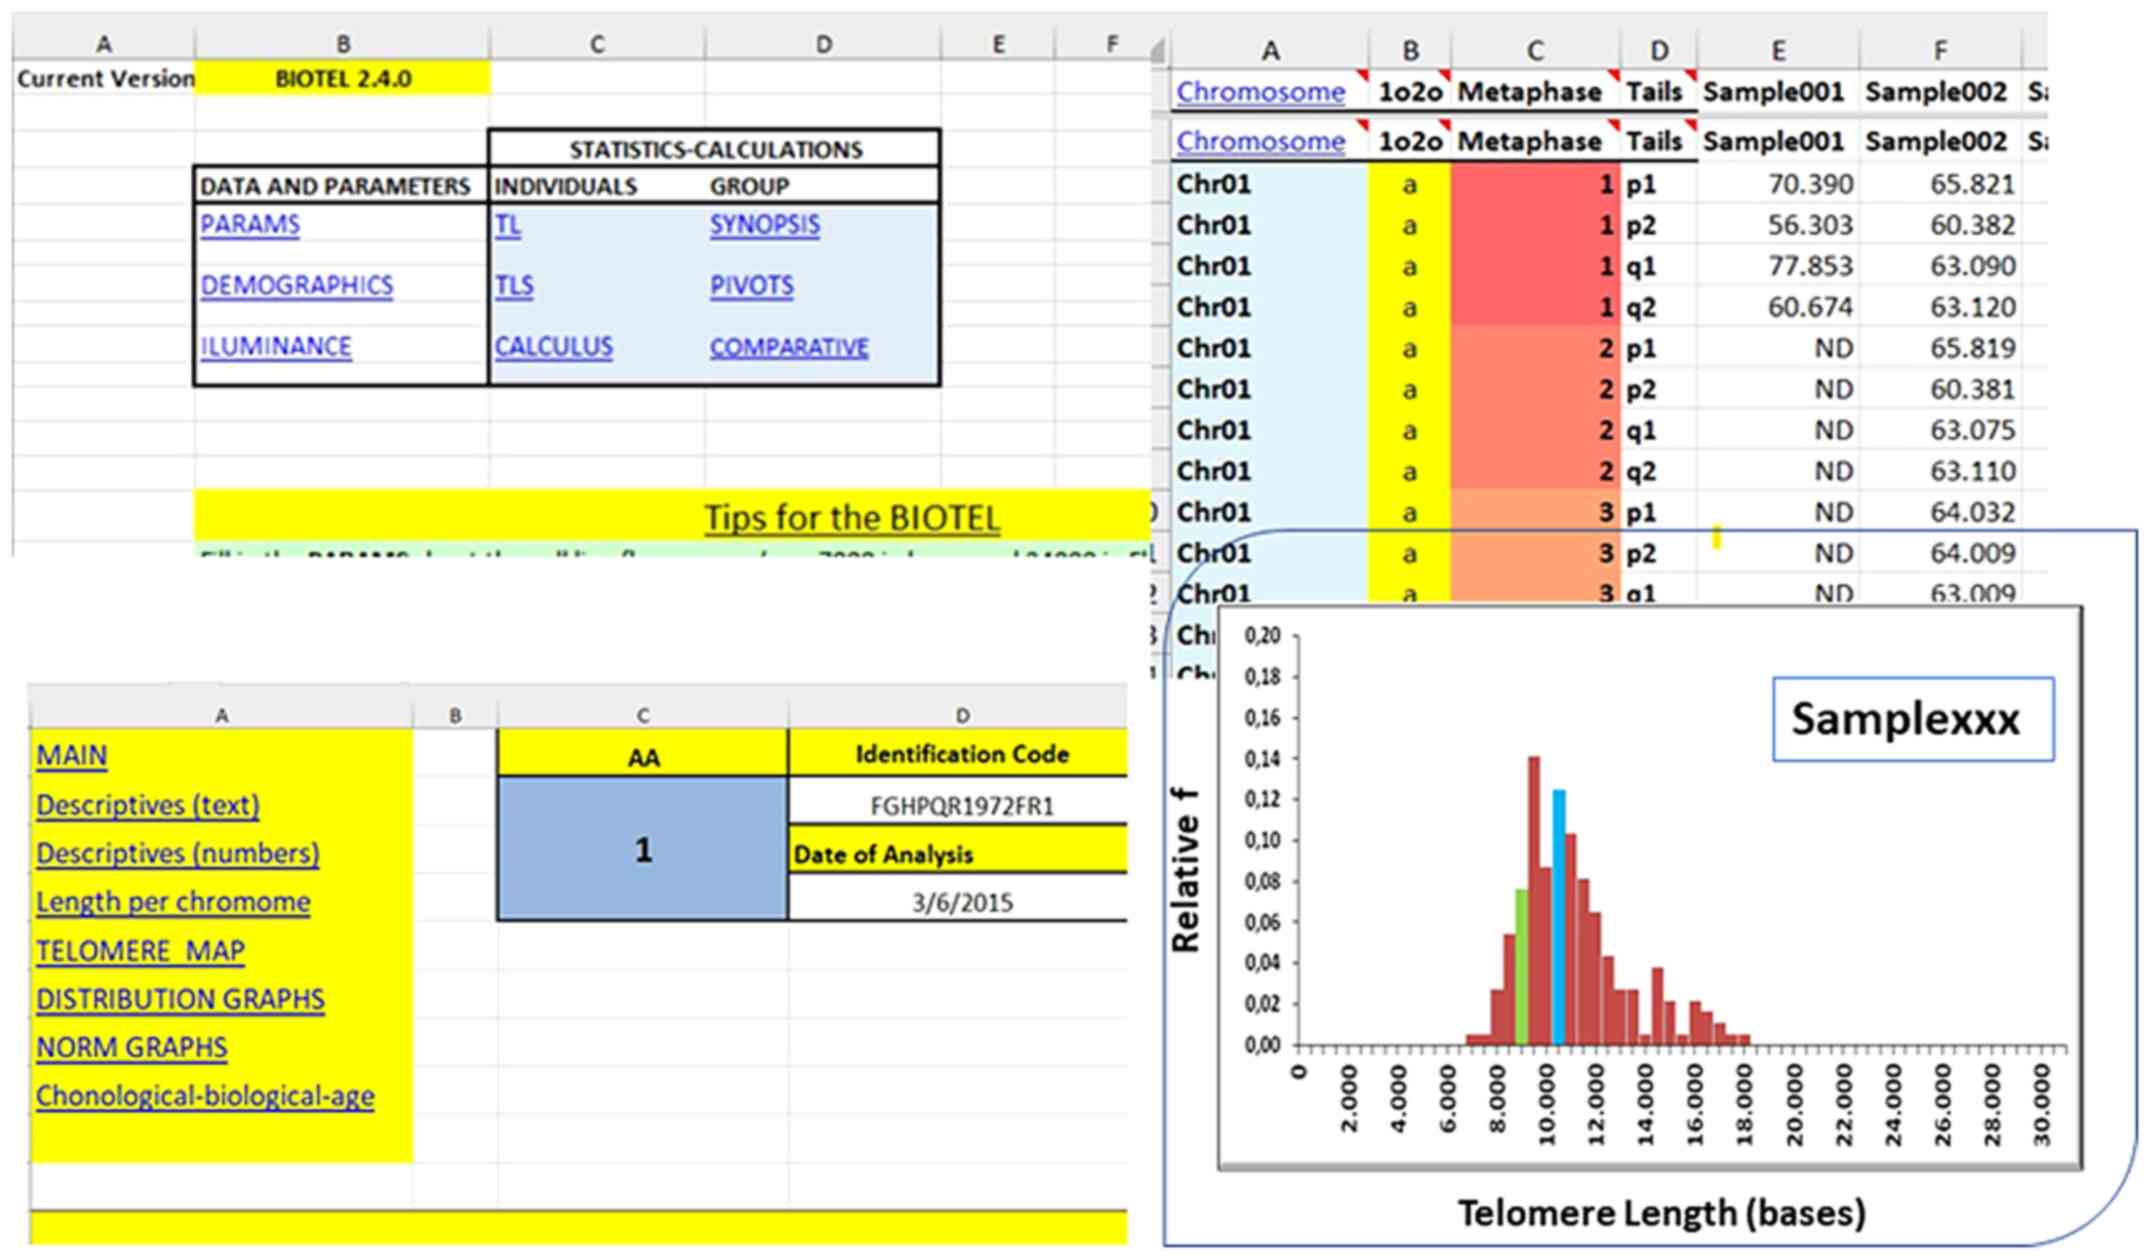2150x1259 pixels.
Task: Open the DEMOGRAPHICS link
Action: (296, 286)
